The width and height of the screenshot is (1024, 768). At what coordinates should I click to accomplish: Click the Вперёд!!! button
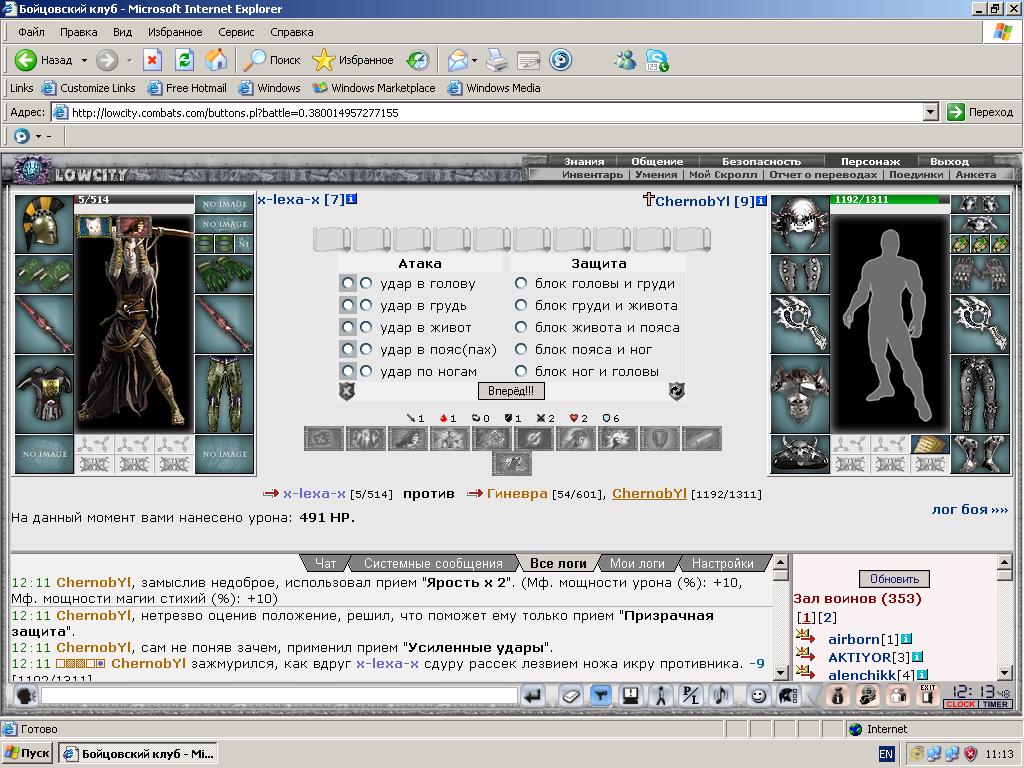[511, 391]
